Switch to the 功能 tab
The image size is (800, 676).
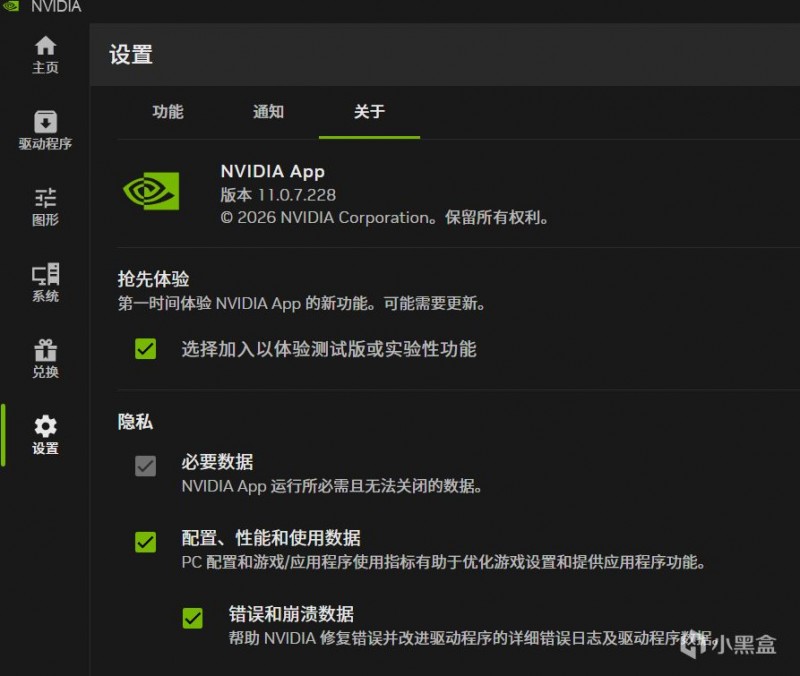pyautogui.click(x=168, y=113)
